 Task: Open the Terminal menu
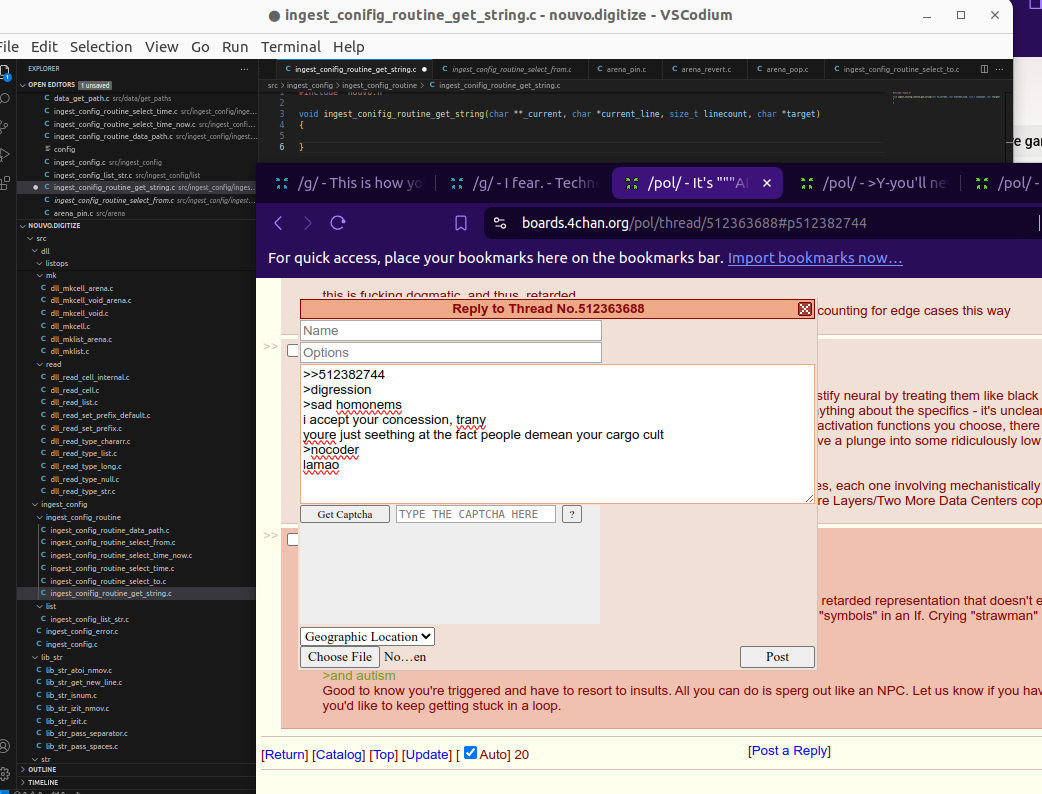coord(291,47)
